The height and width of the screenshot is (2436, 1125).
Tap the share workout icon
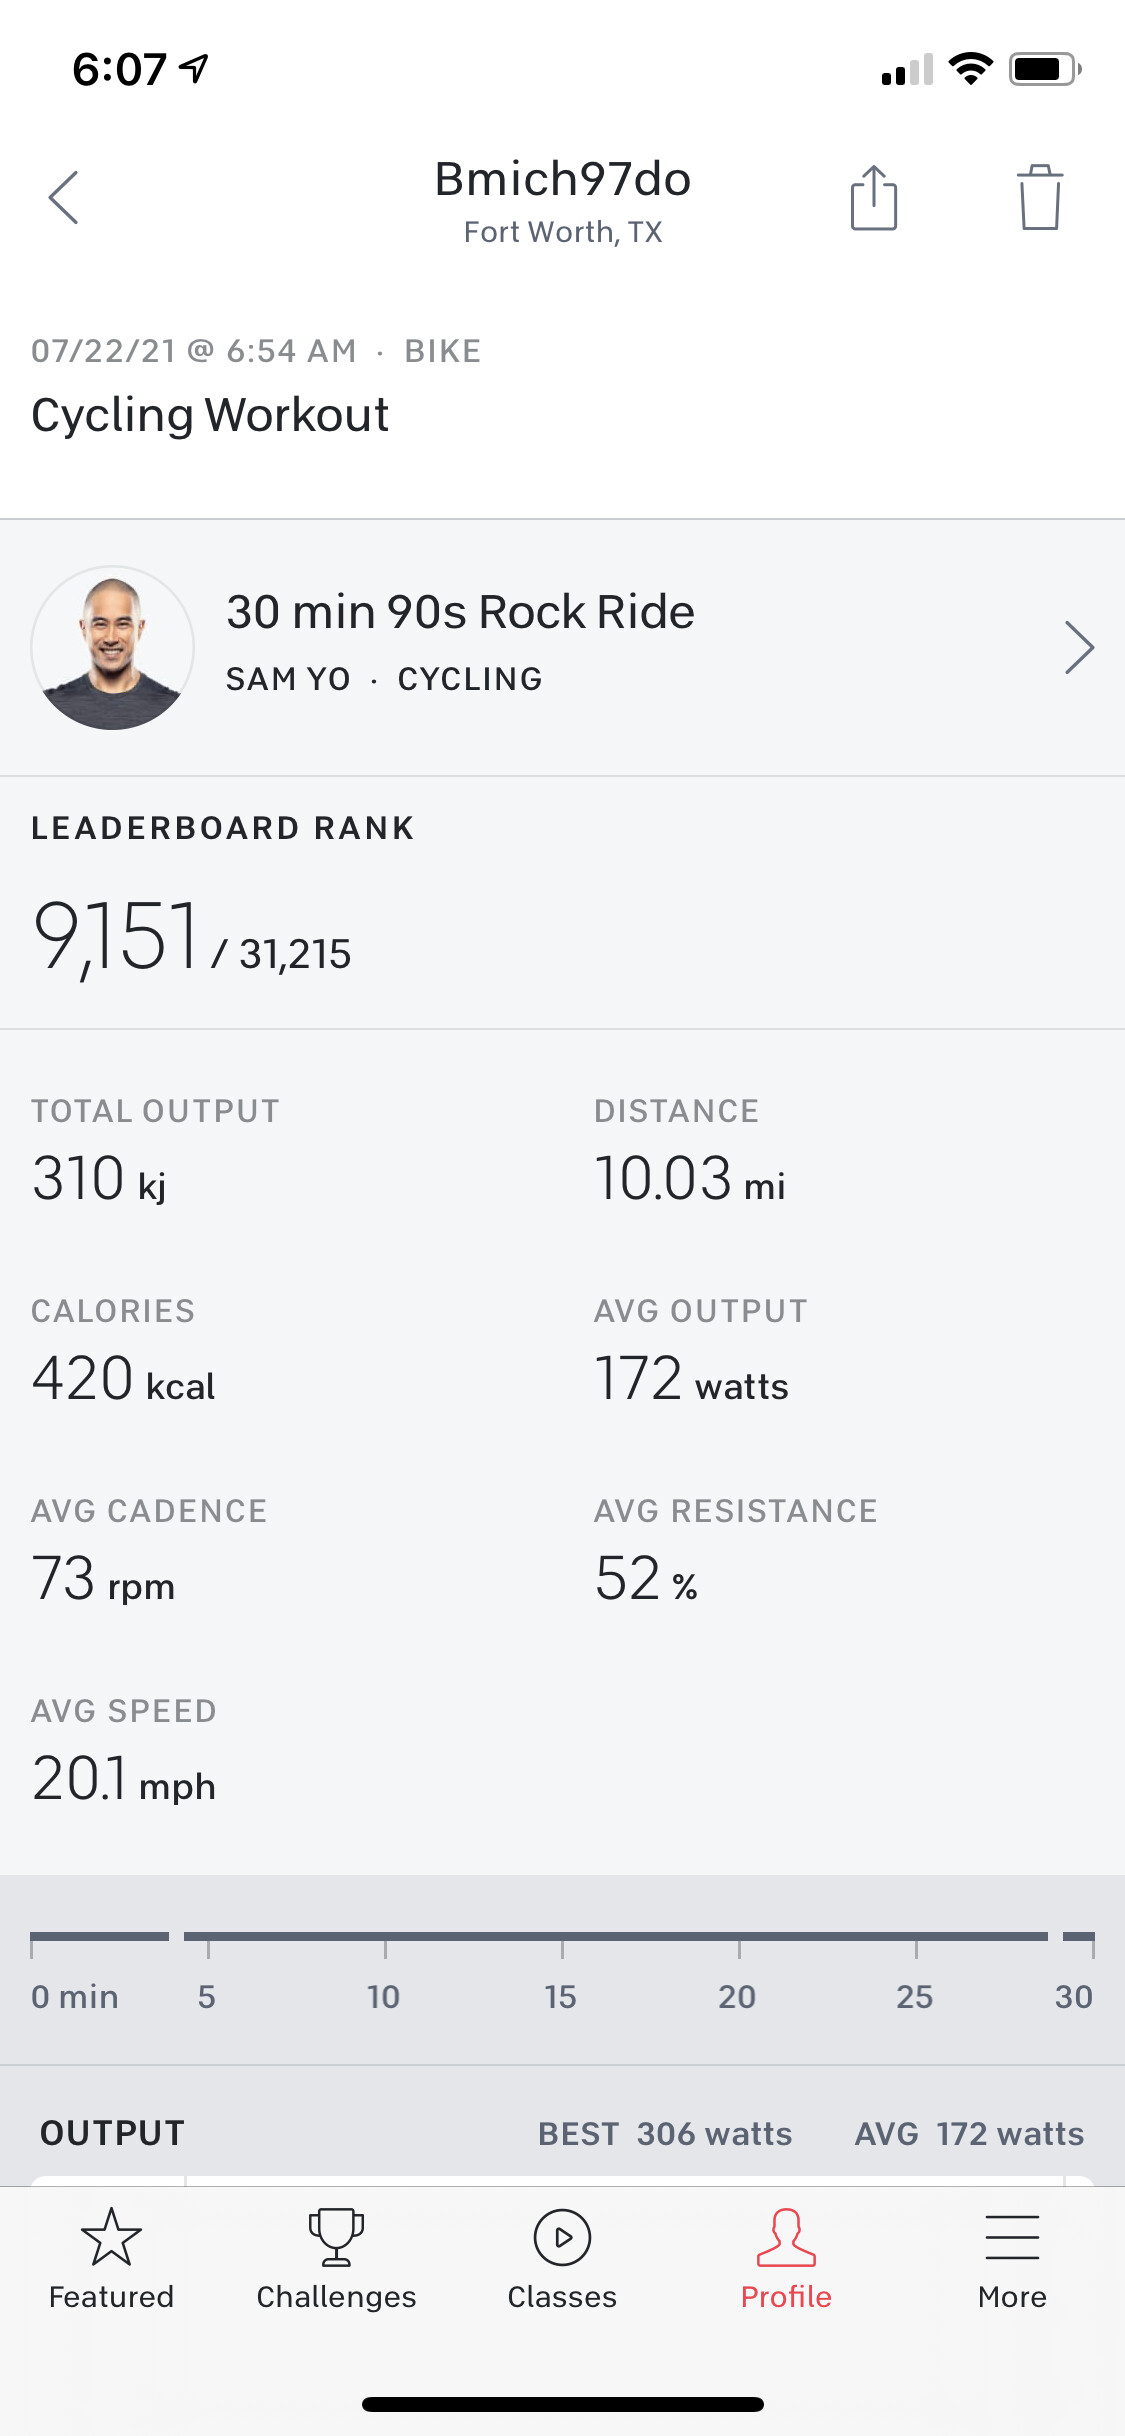point(873,198)
